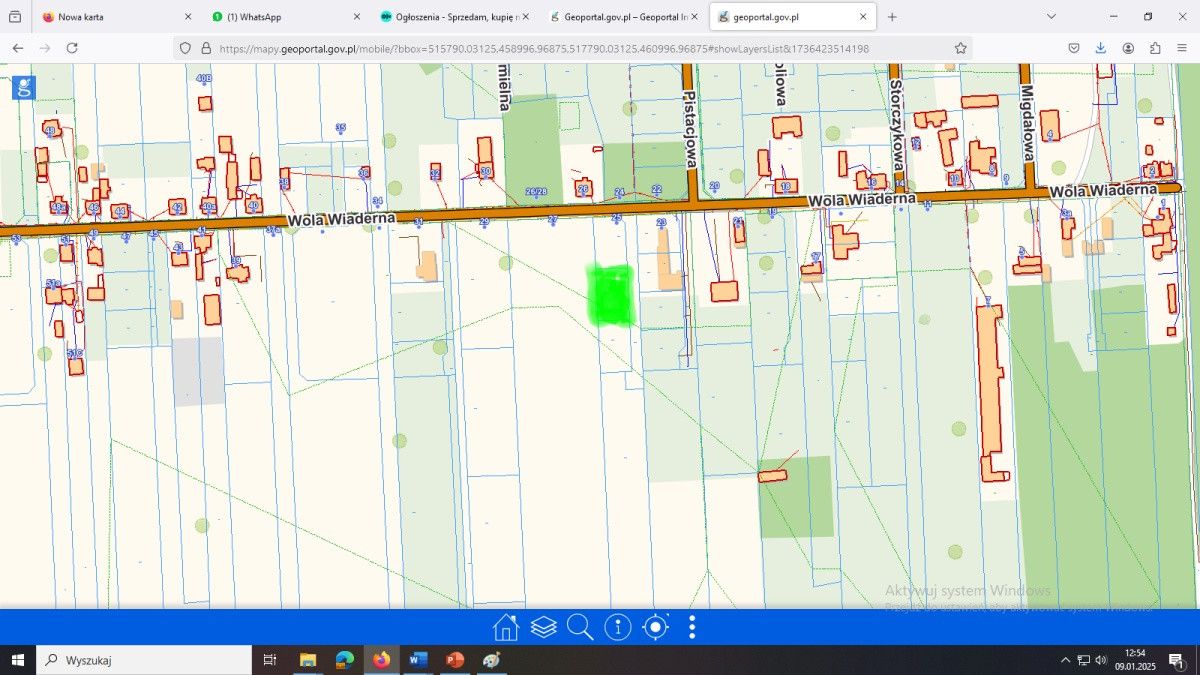1200x675 pixels.
Task: Open a new browser tab with plus button
Action: [892, 17]
